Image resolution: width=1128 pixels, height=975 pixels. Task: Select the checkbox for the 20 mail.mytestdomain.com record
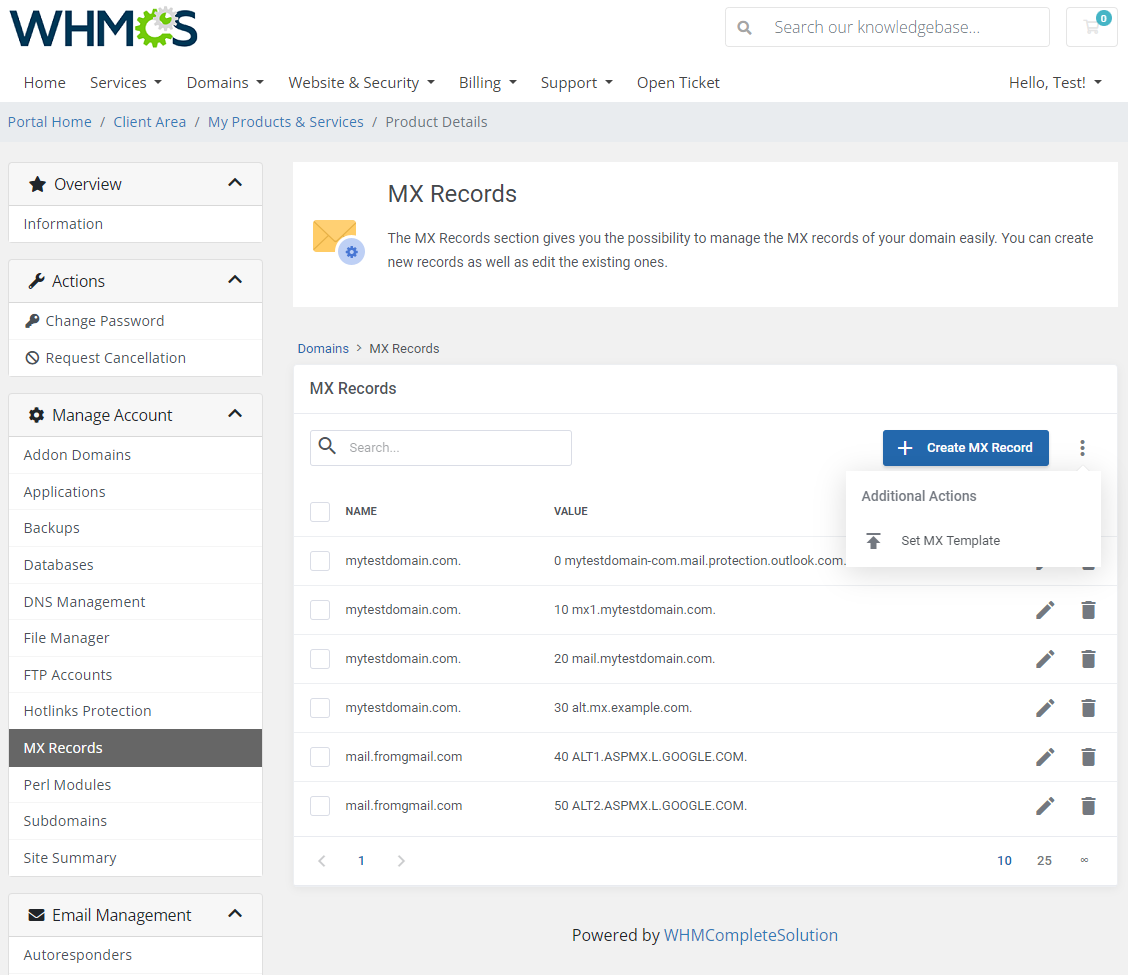point(320,658)
